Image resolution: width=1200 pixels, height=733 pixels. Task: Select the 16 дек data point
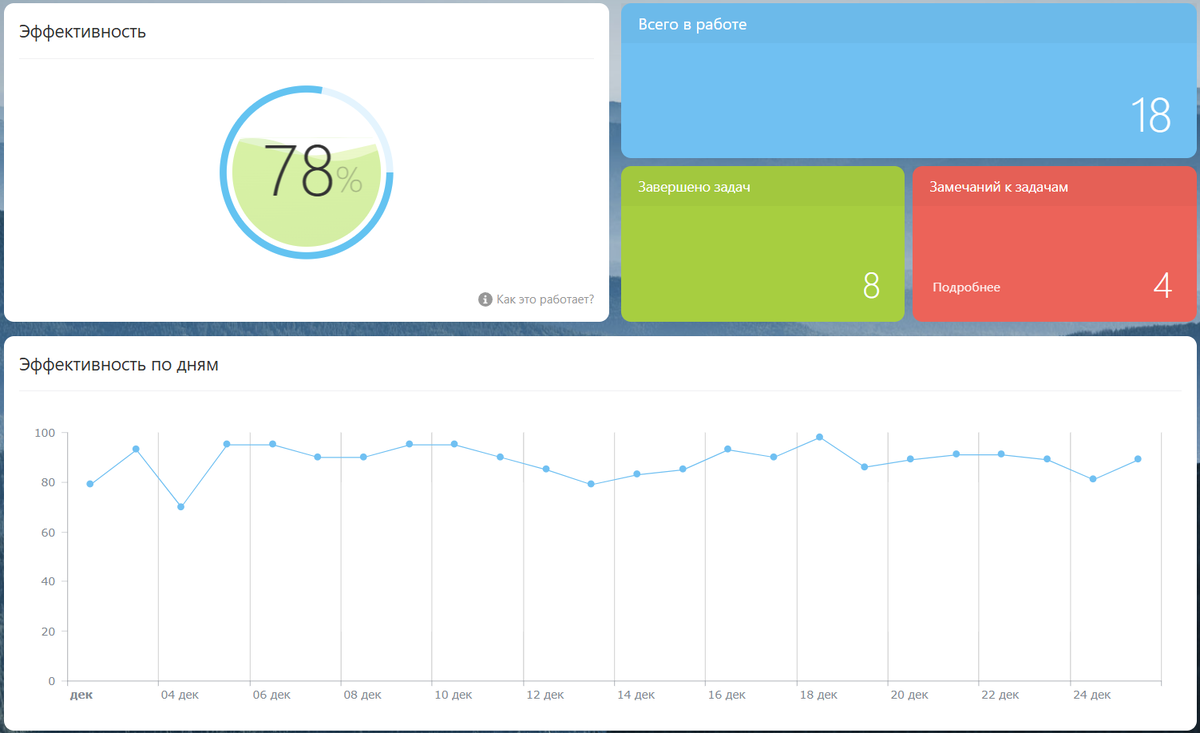(728, 449)
